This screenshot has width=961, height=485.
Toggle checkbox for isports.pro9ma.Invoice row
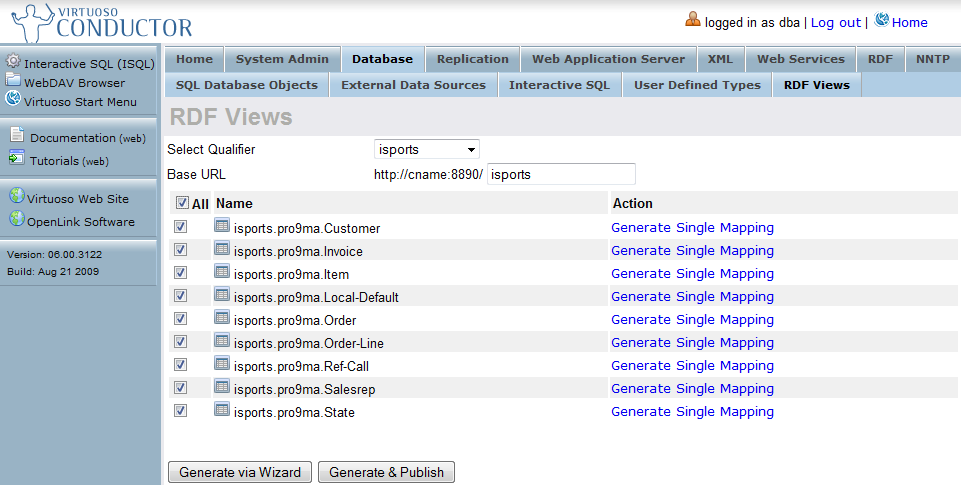click(181, 250)
